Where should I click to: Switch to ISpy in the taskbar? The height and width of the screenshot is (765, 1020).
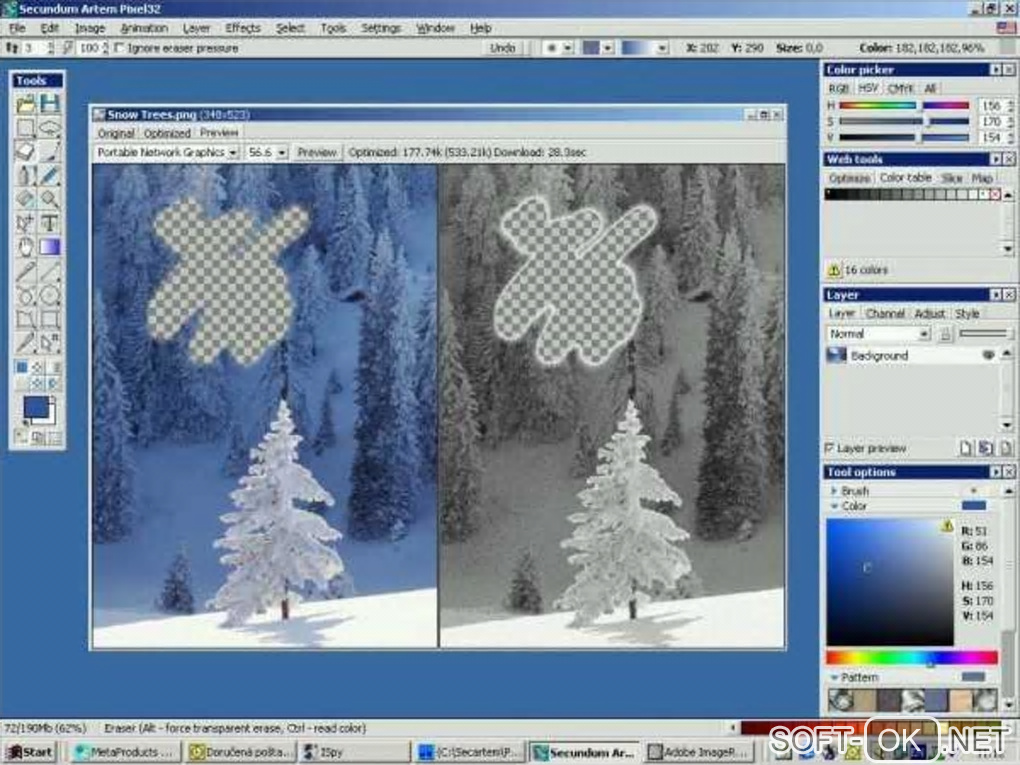(355, 753)
